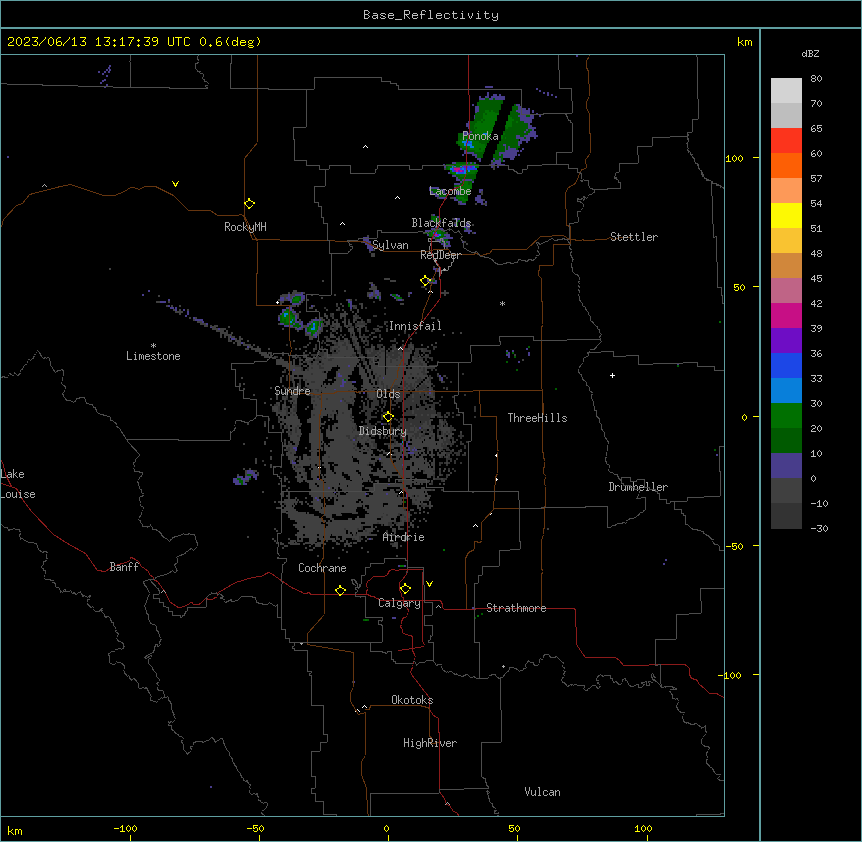This screenshot has width=862, height=842.
Task: Click the 100 tick on right axis
Action: point(734,158)
